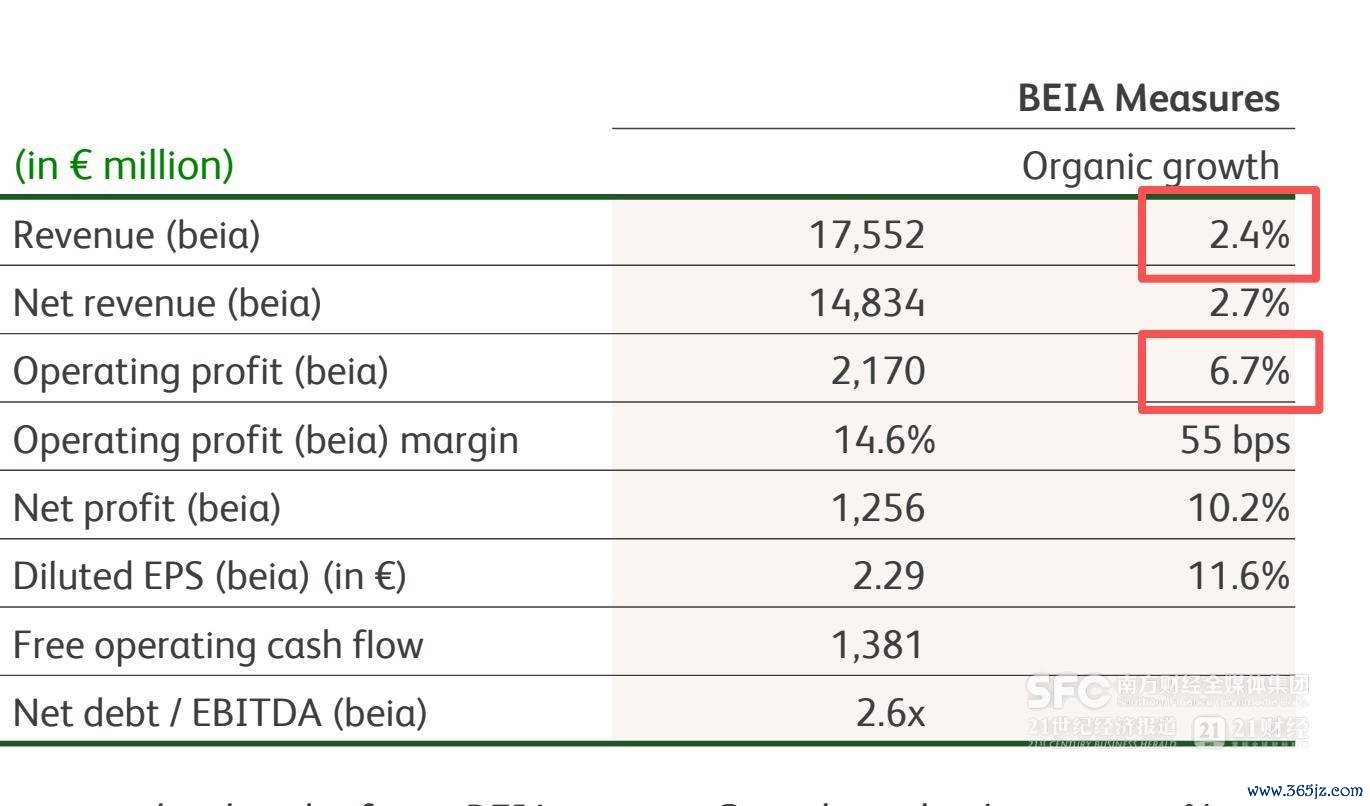Viewport: 1370px width, 806px height.
Task: Select the 14,834 net revenue value
Action: [867, 303]
